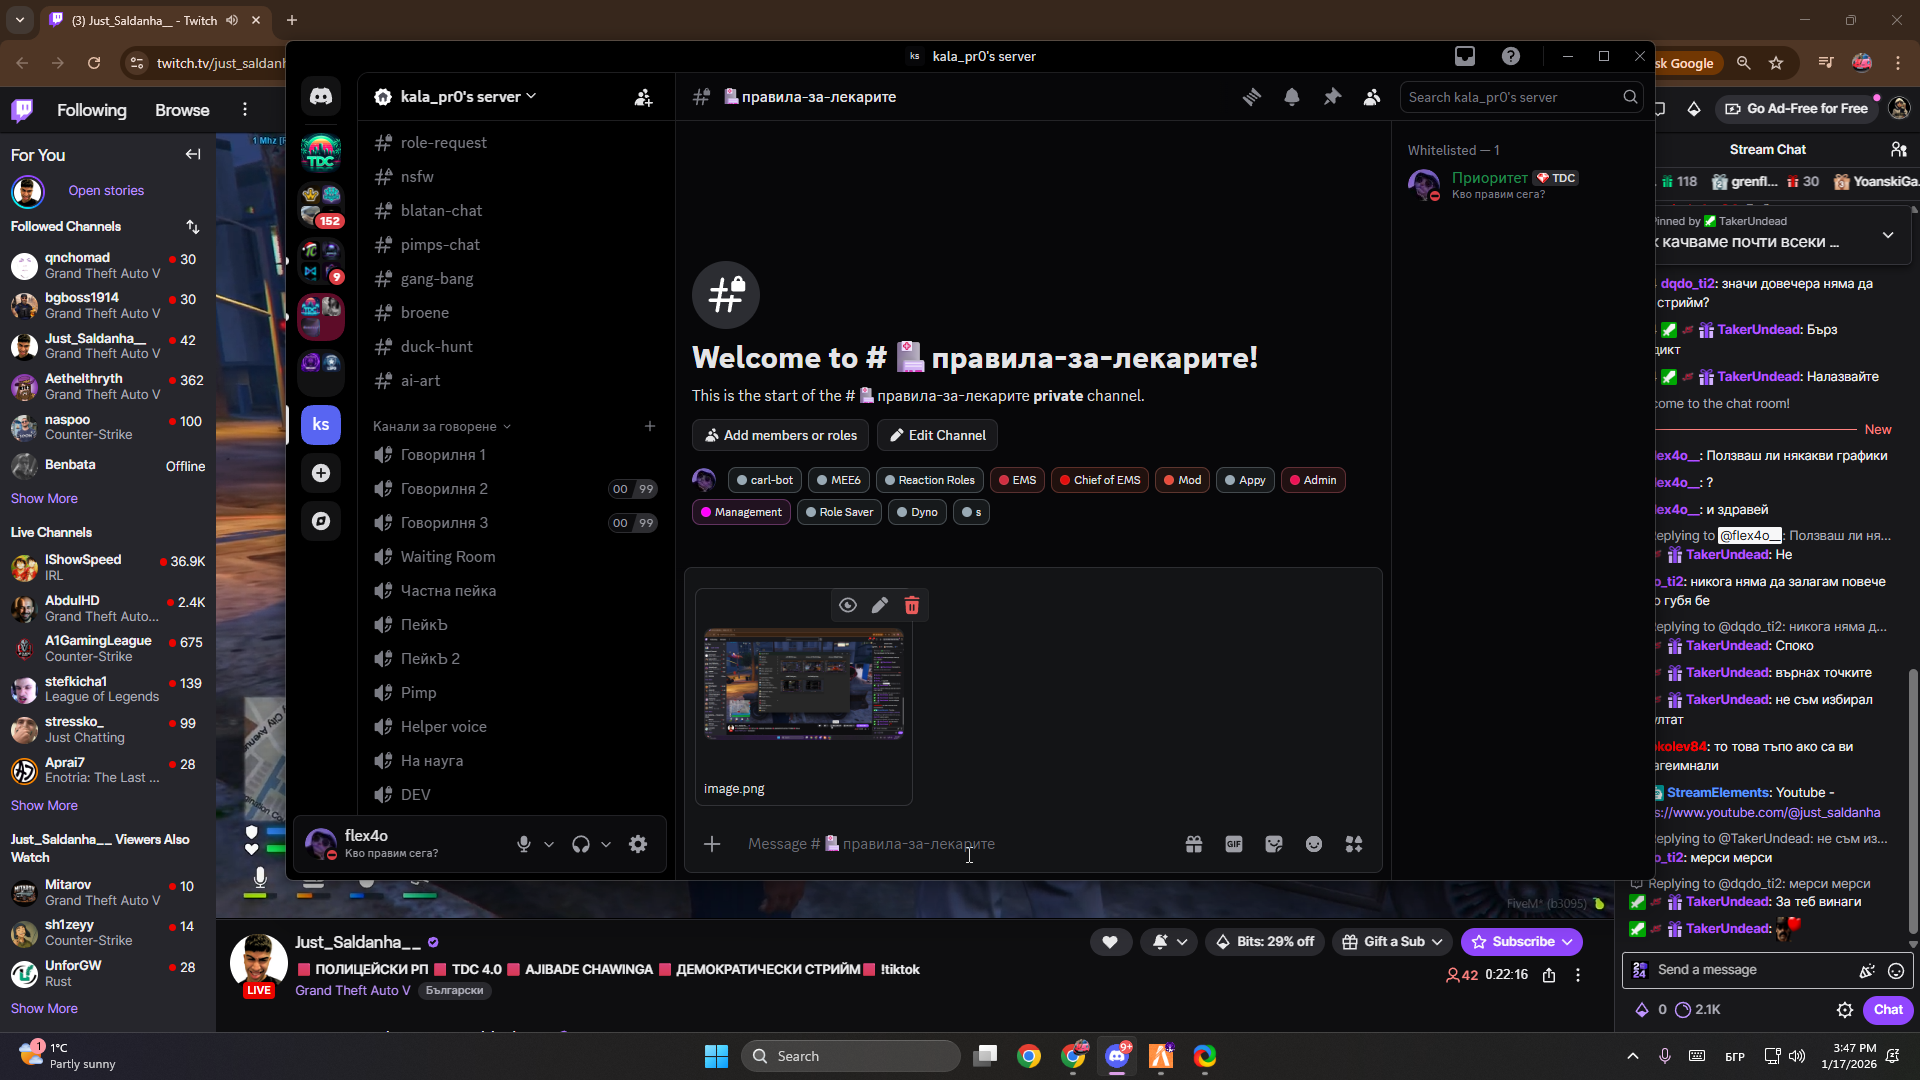Open the GIF picker in message bar
The image size is (1920, 1080).
1234,844
